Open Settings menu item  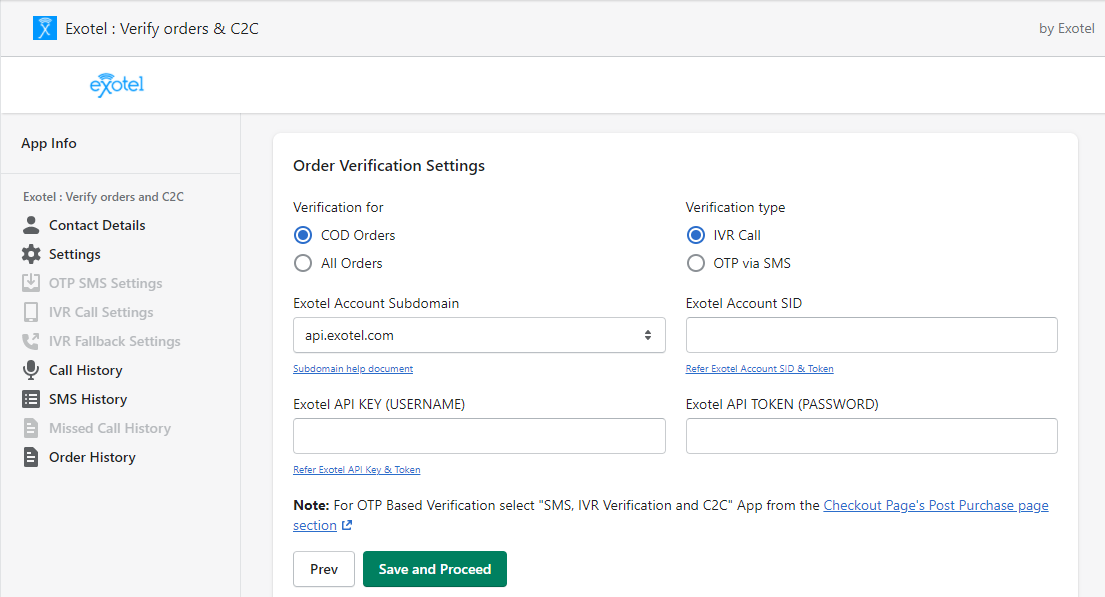(x=75, y=254)
